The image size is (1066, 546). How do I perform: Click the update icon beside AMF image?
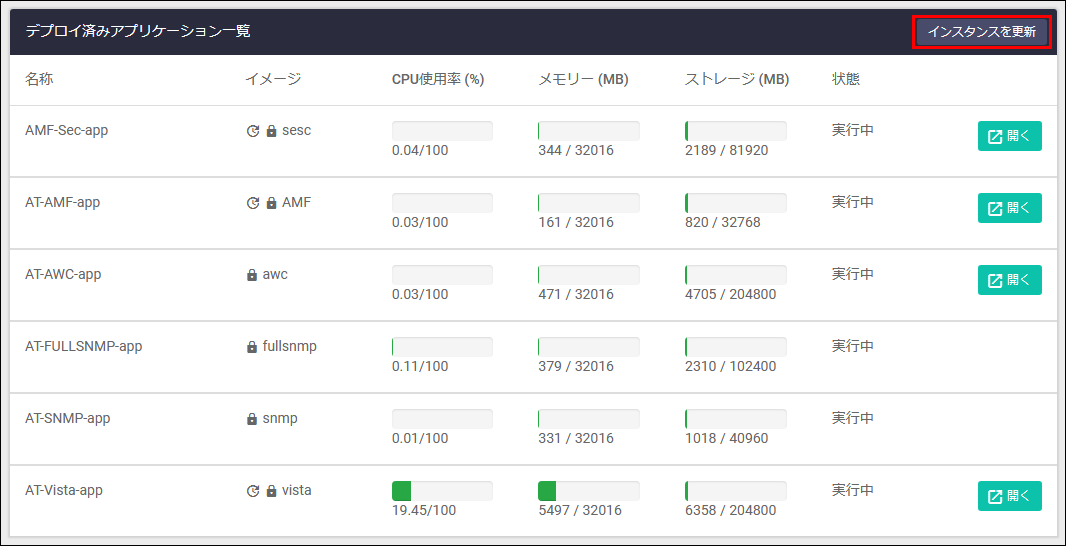click(x=253, y=203)
